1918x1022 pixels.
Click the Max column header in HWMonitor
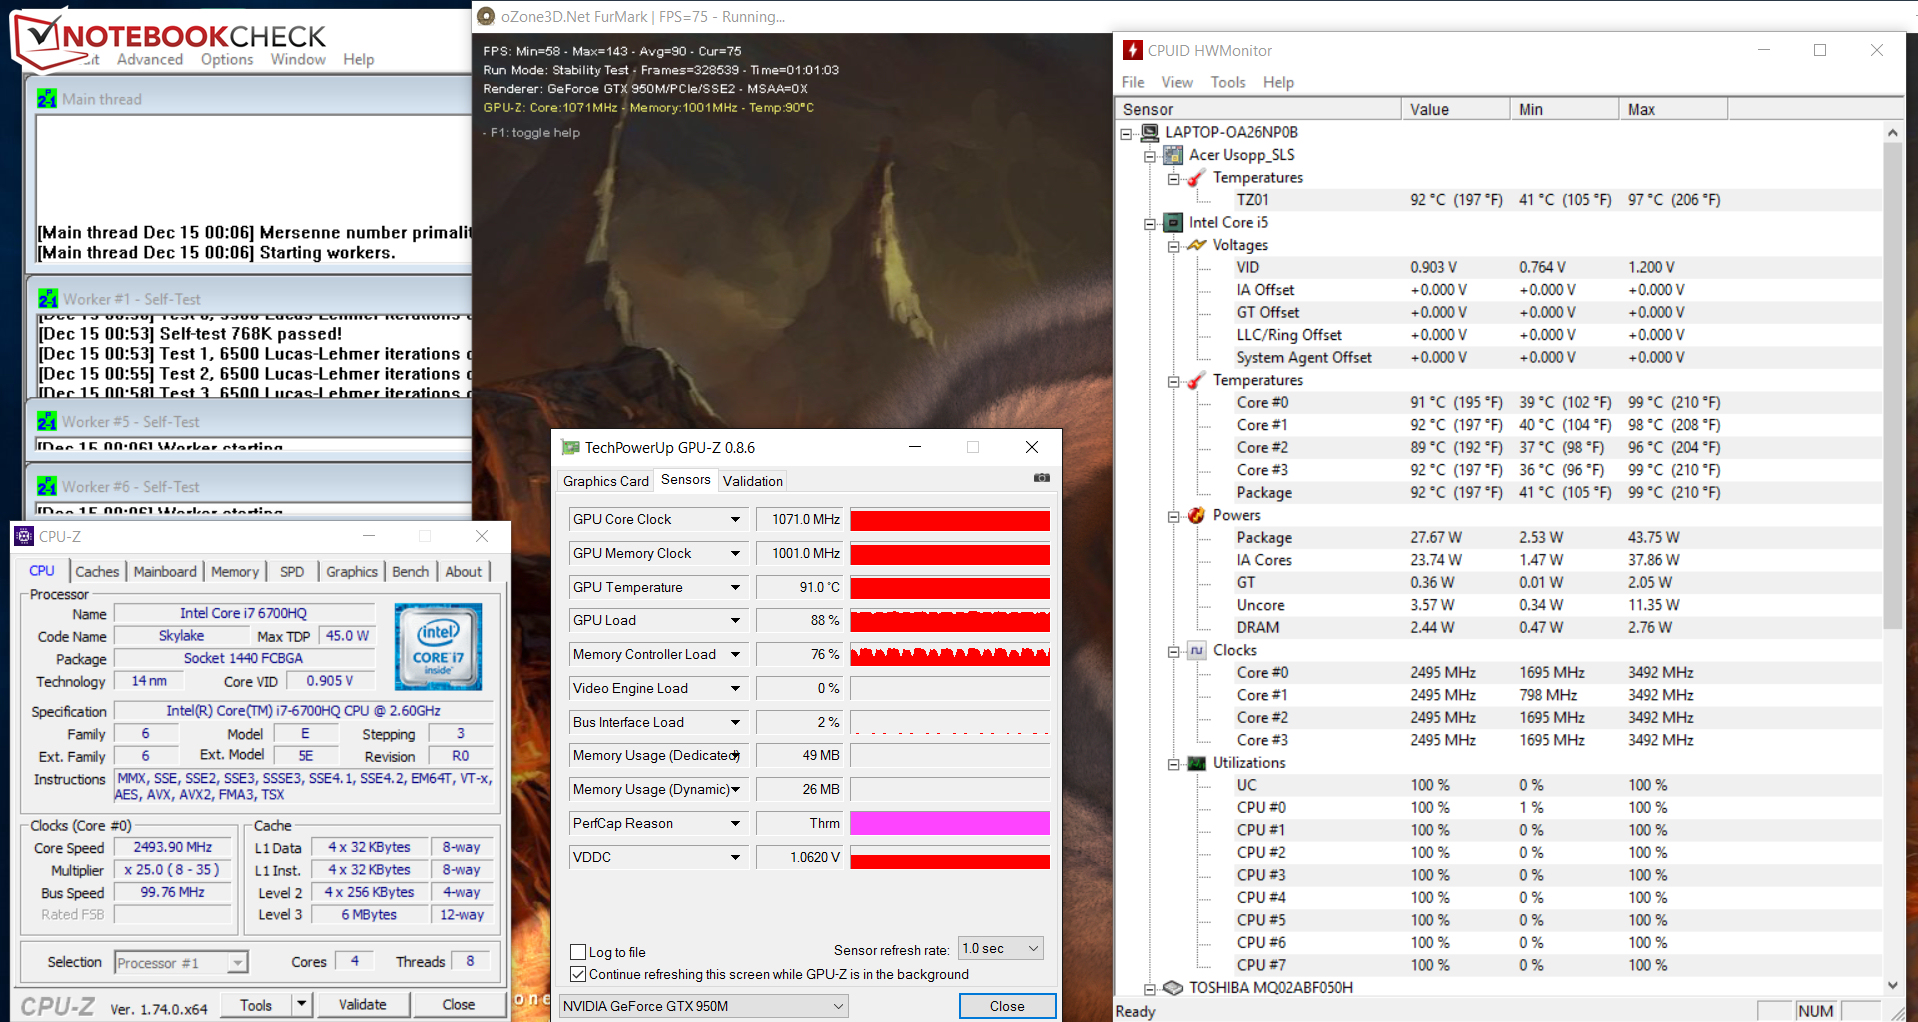[1673, 109]
